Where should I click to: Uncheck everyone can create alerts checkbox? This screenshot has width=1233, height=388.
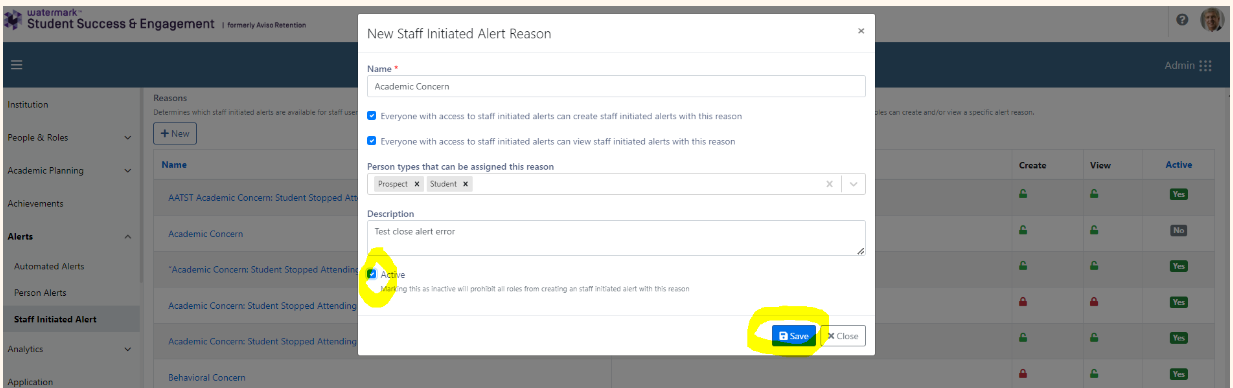[x=372, y=116]
